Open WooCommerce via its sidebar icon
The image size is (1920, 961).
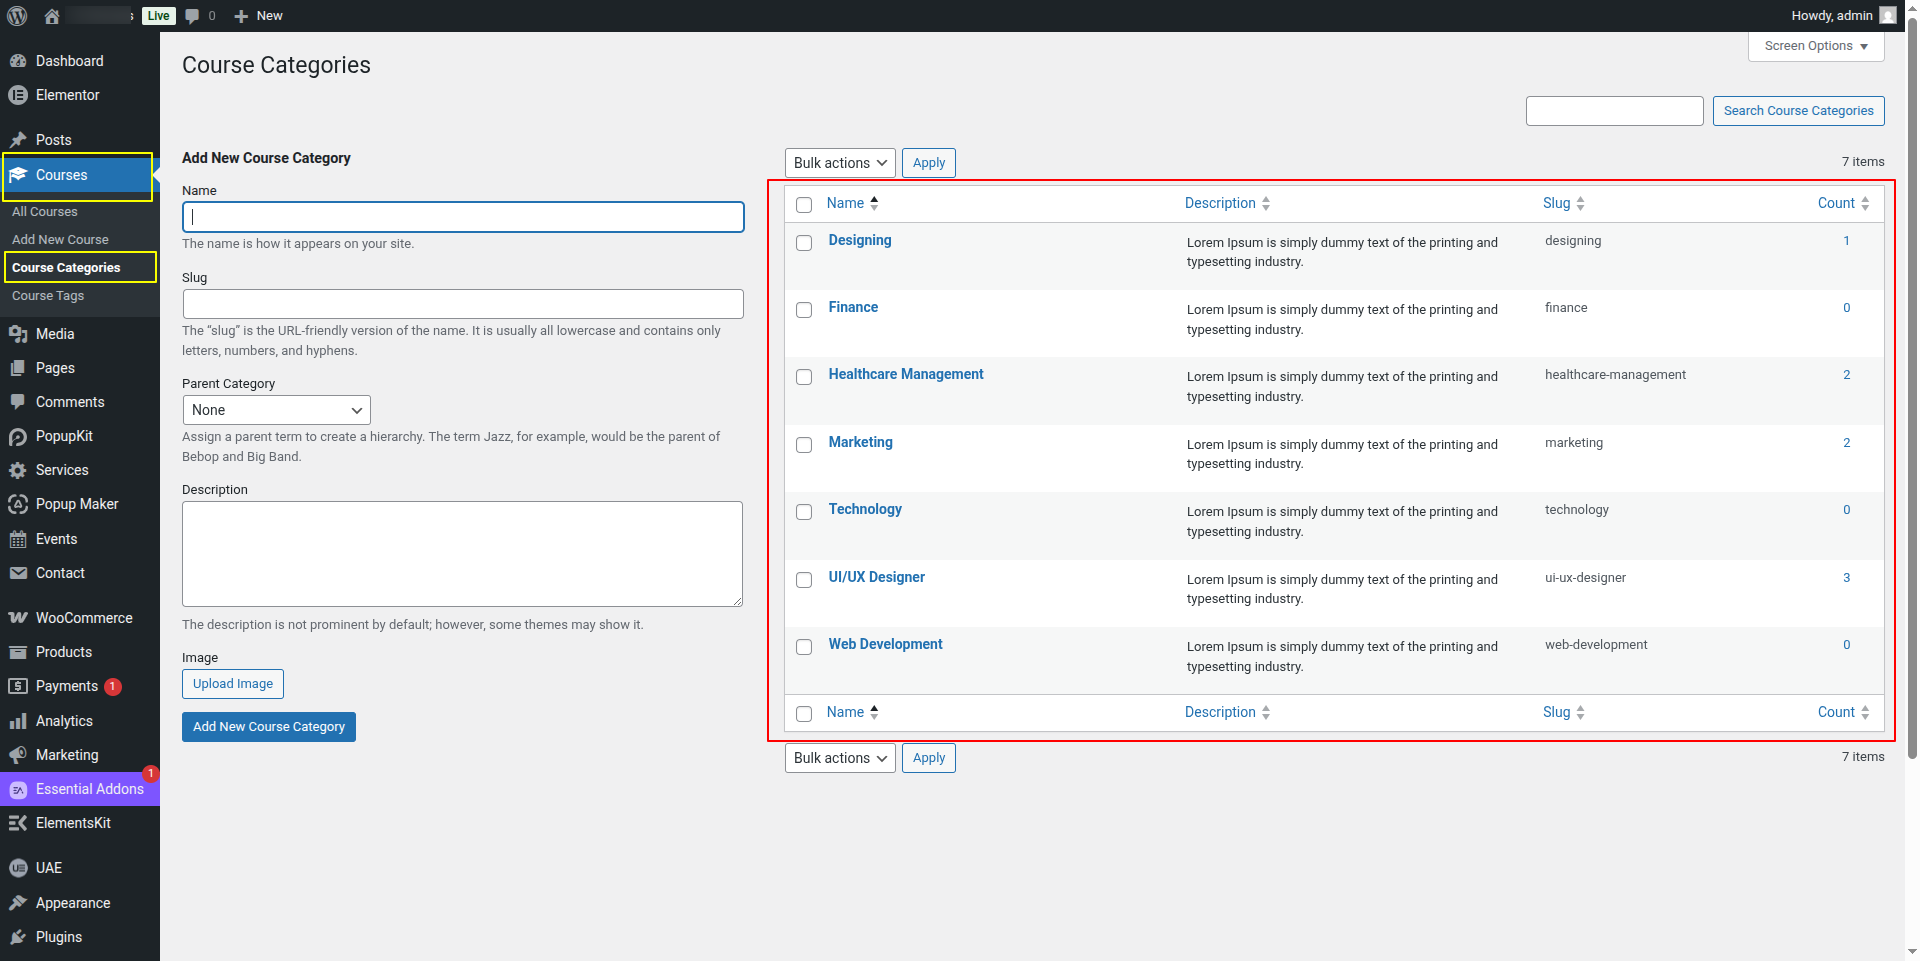pyautogui.click(x=18, y=618)
